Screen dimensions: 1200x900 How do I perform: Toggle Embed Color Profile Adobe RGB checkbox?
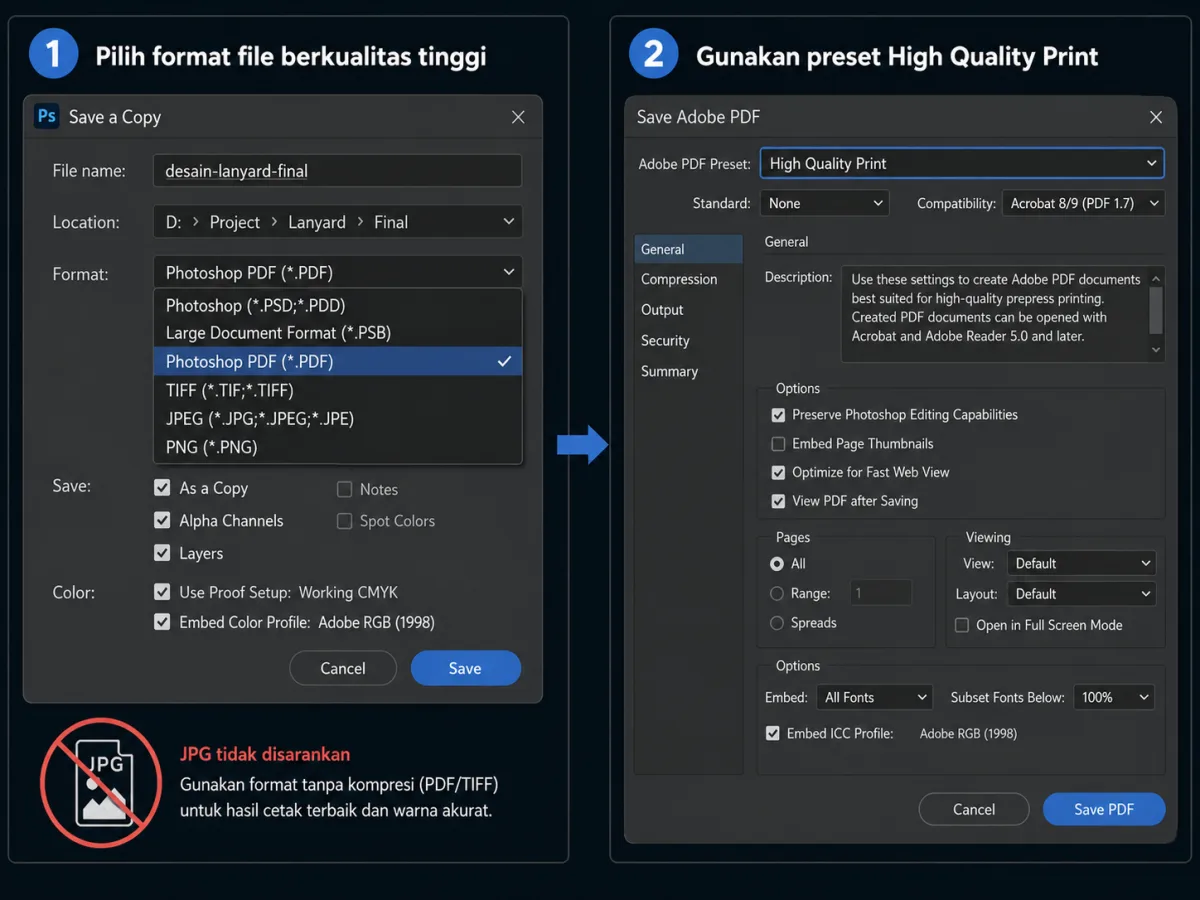click(x=162, y=622)
